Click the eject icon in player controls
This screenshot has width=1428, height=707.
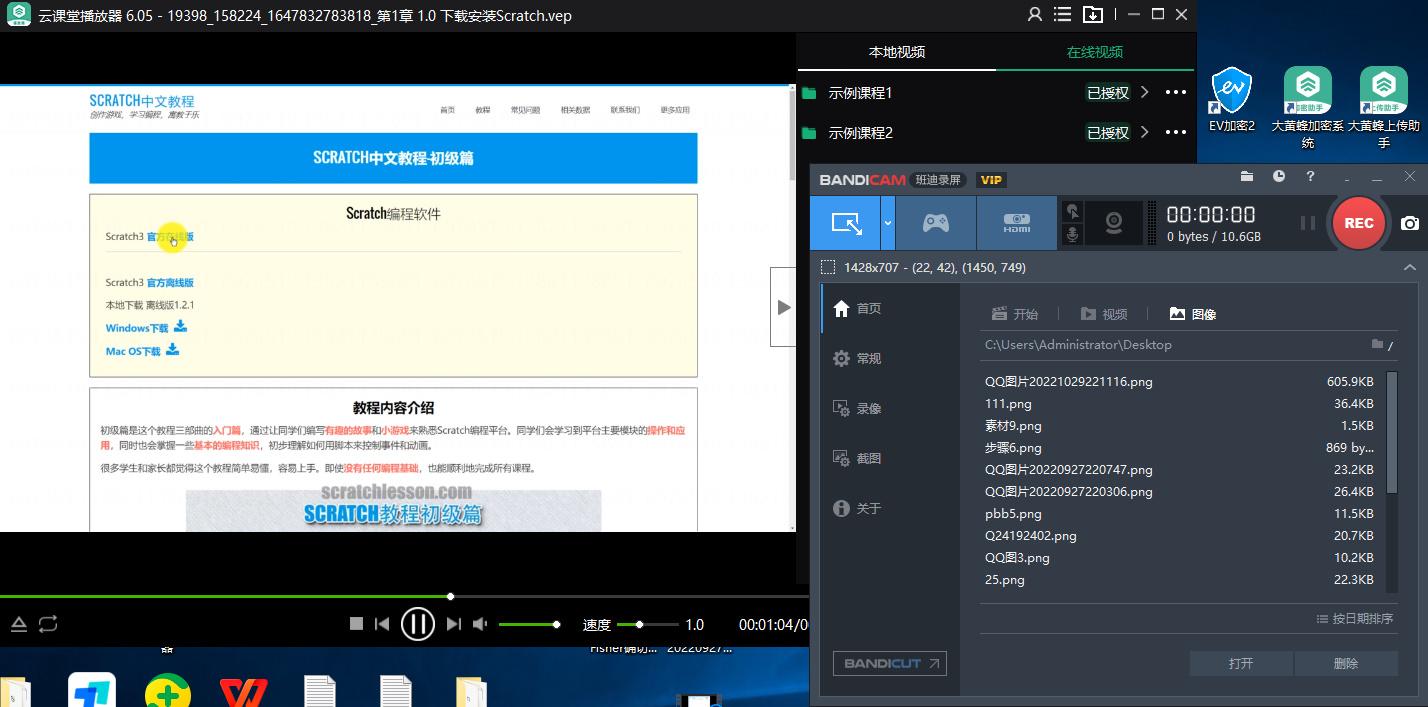click(x=19, y=624)
